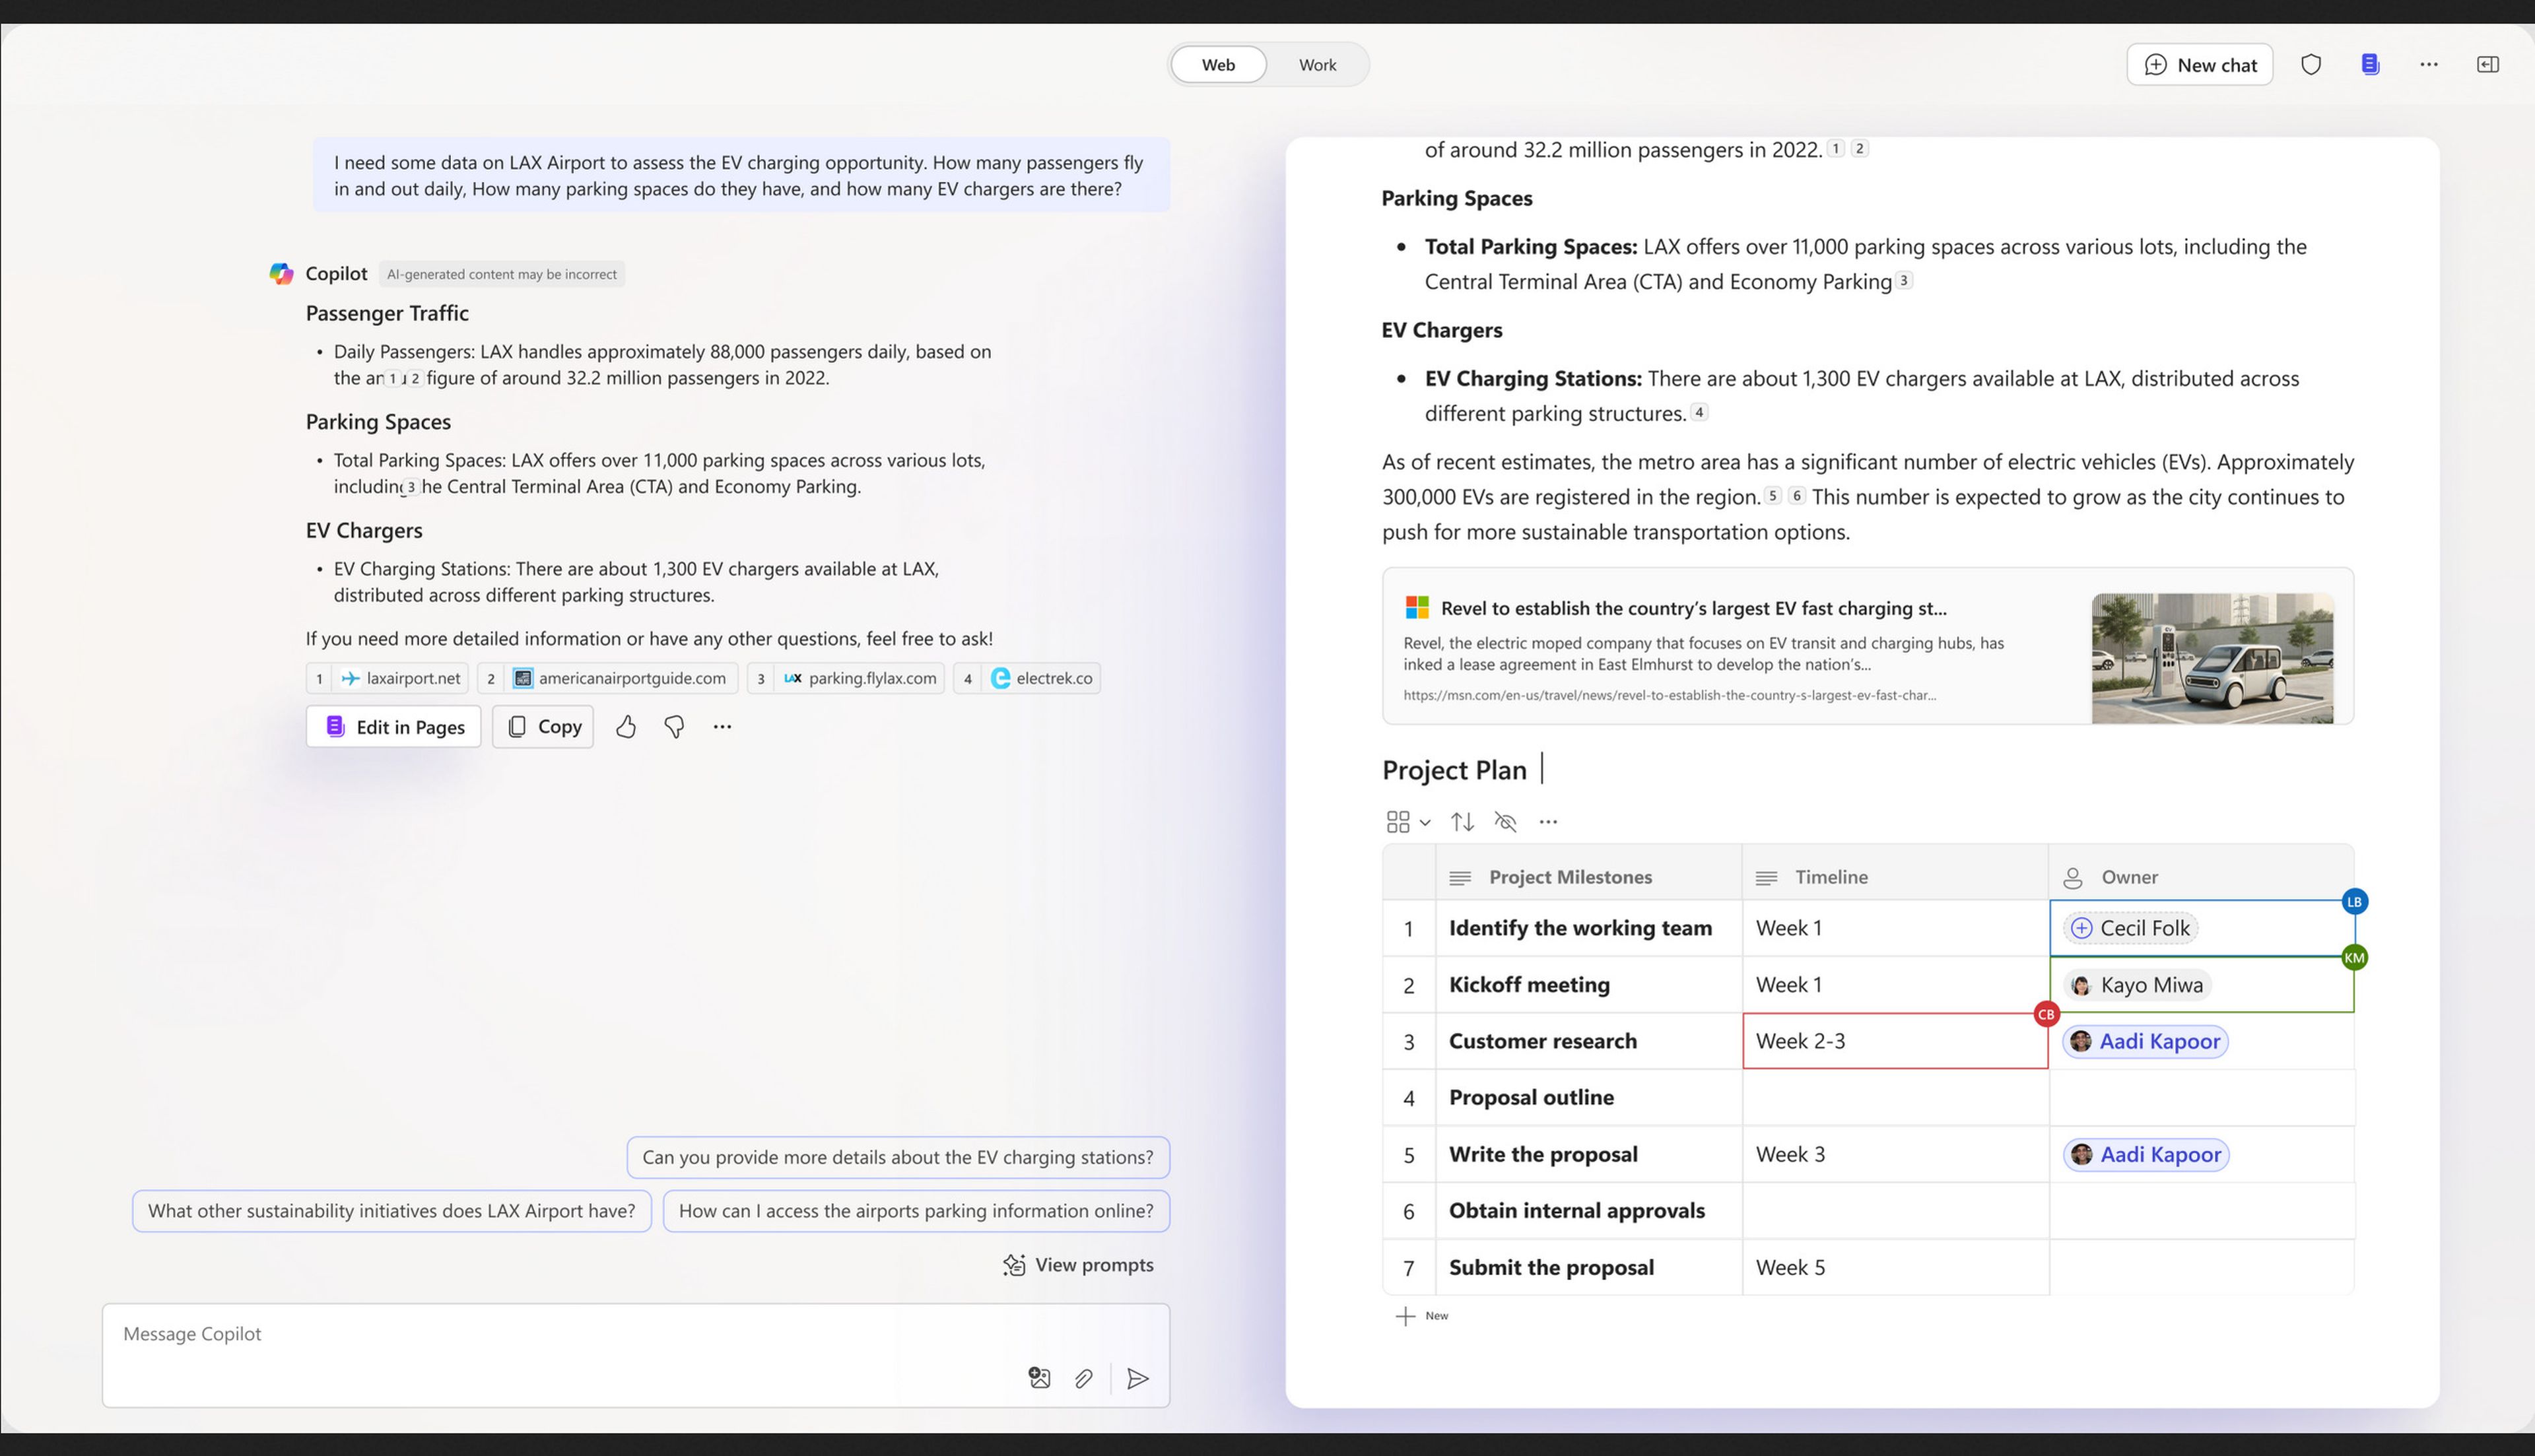Copy the Copilot response
This screenshot has height=1456, width=2535.
(543, 727)
